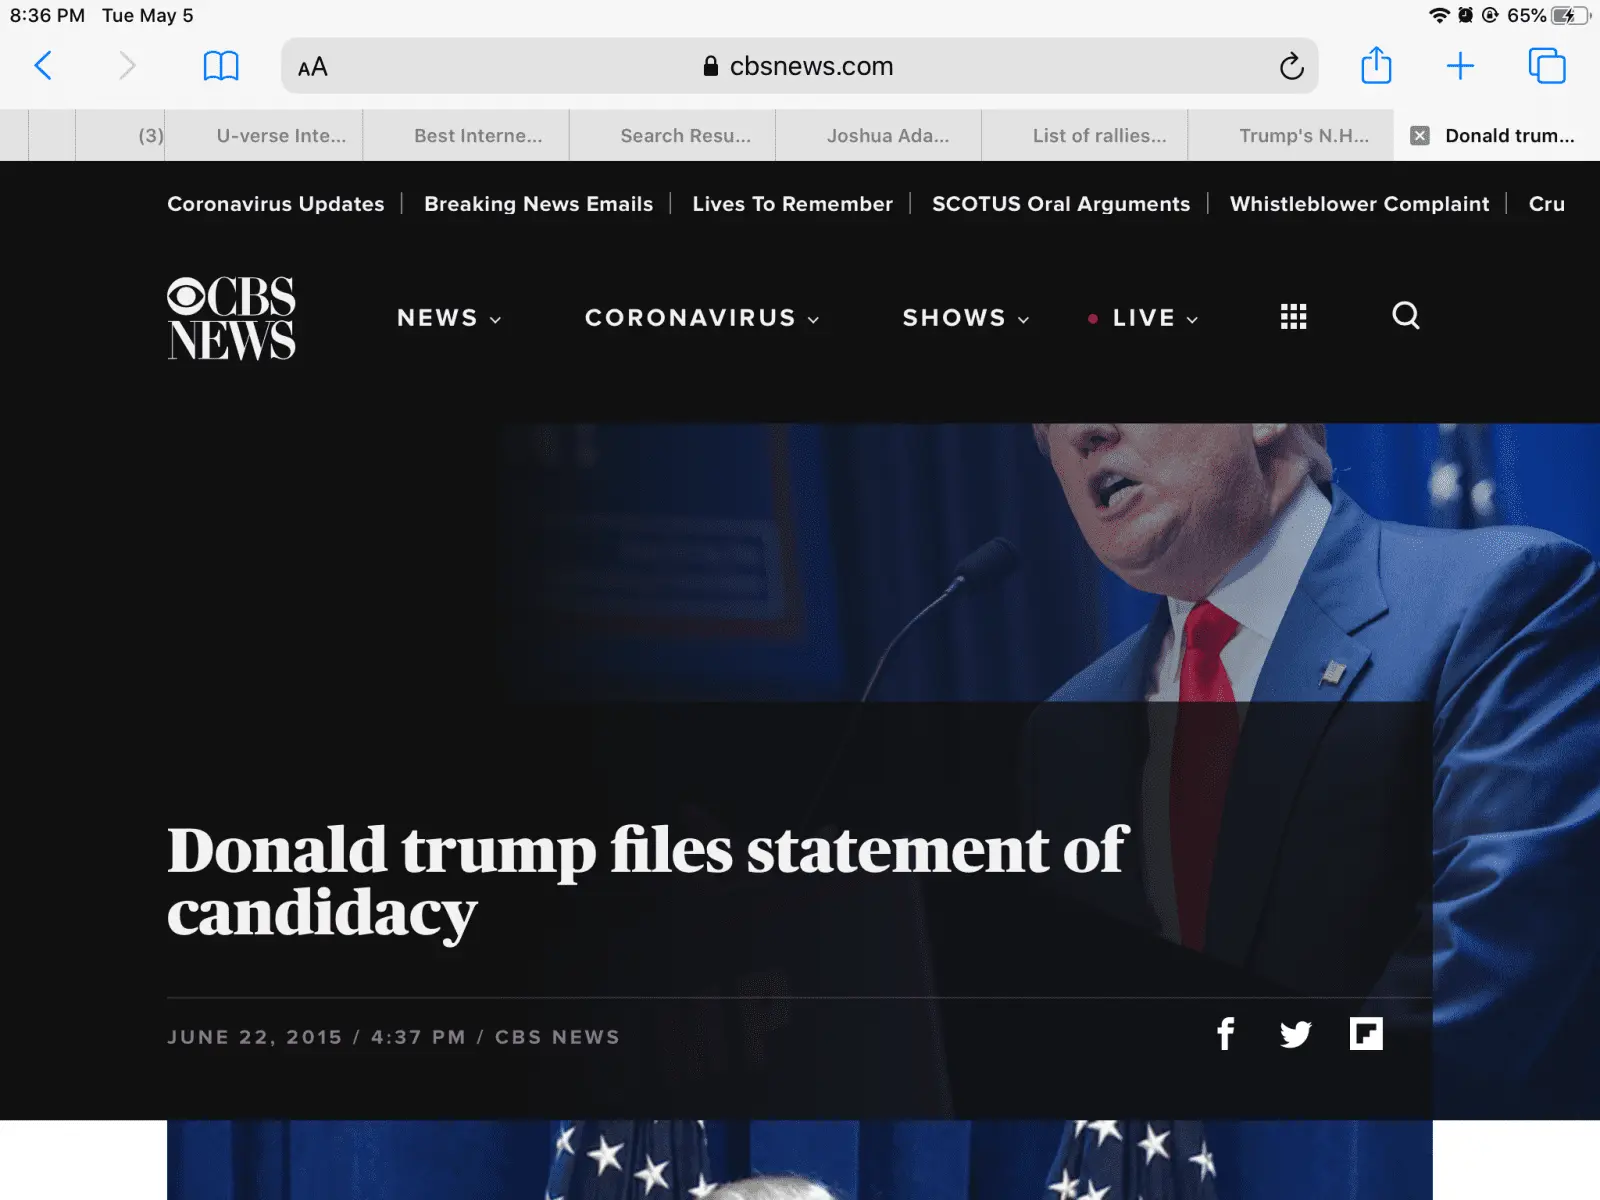The image size is (1600, 1200).
Task: Open the CBS News search magnifier
Action: (1406, 316)
